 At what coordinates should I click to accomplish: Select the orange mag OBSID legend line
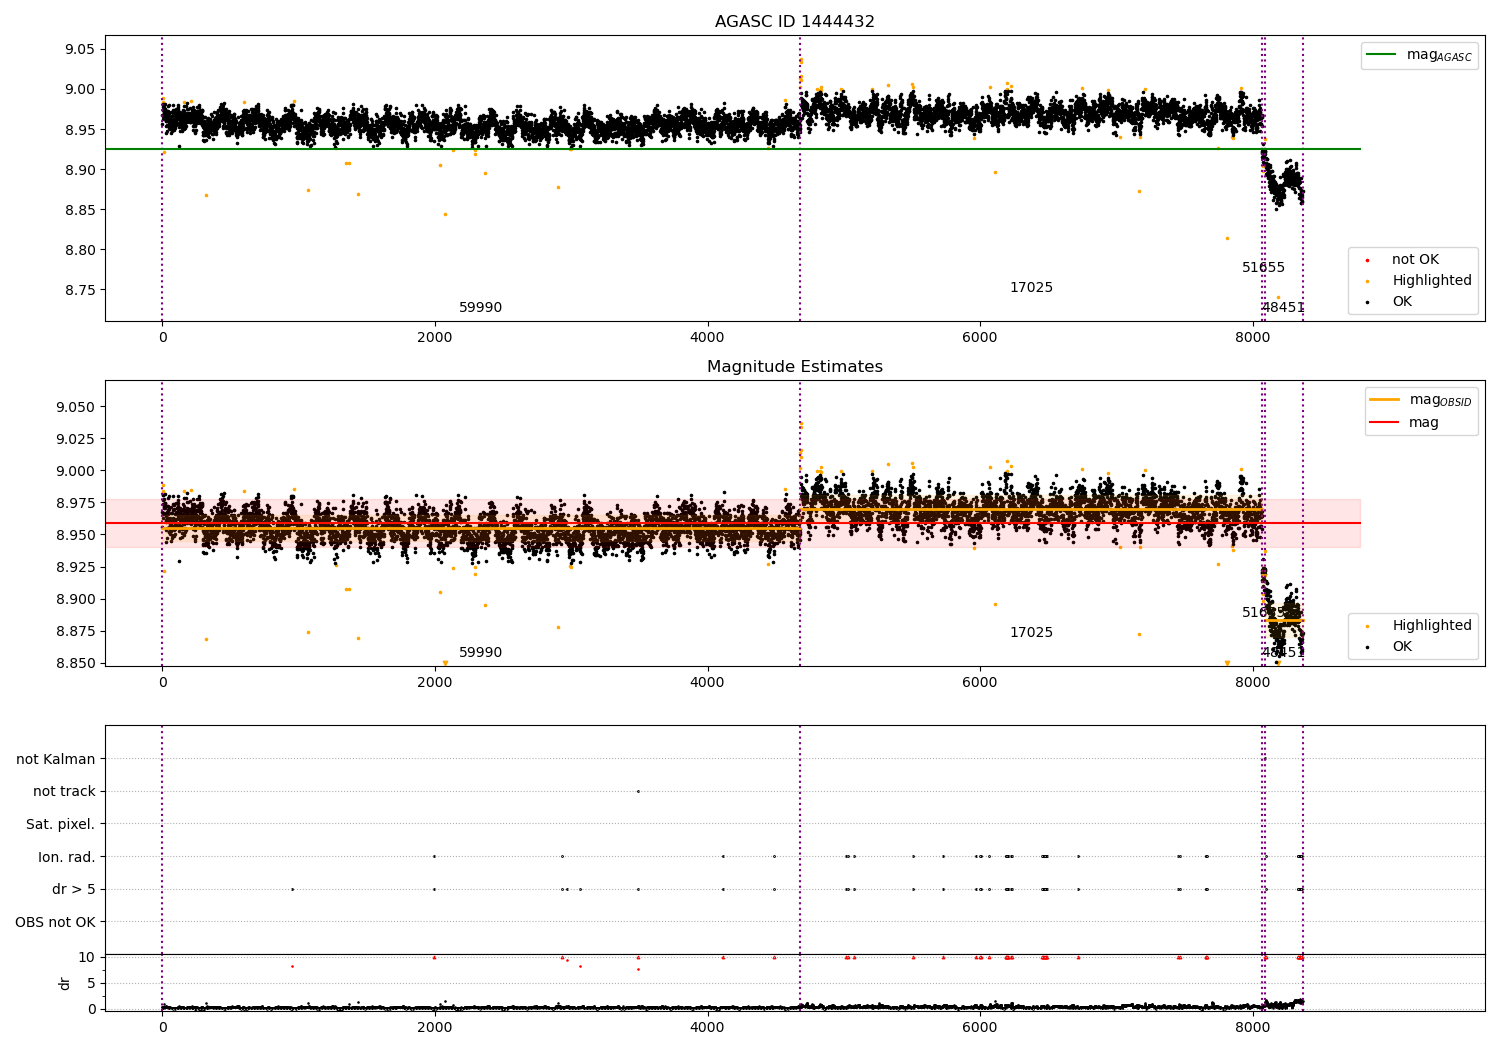(1385, 400)
